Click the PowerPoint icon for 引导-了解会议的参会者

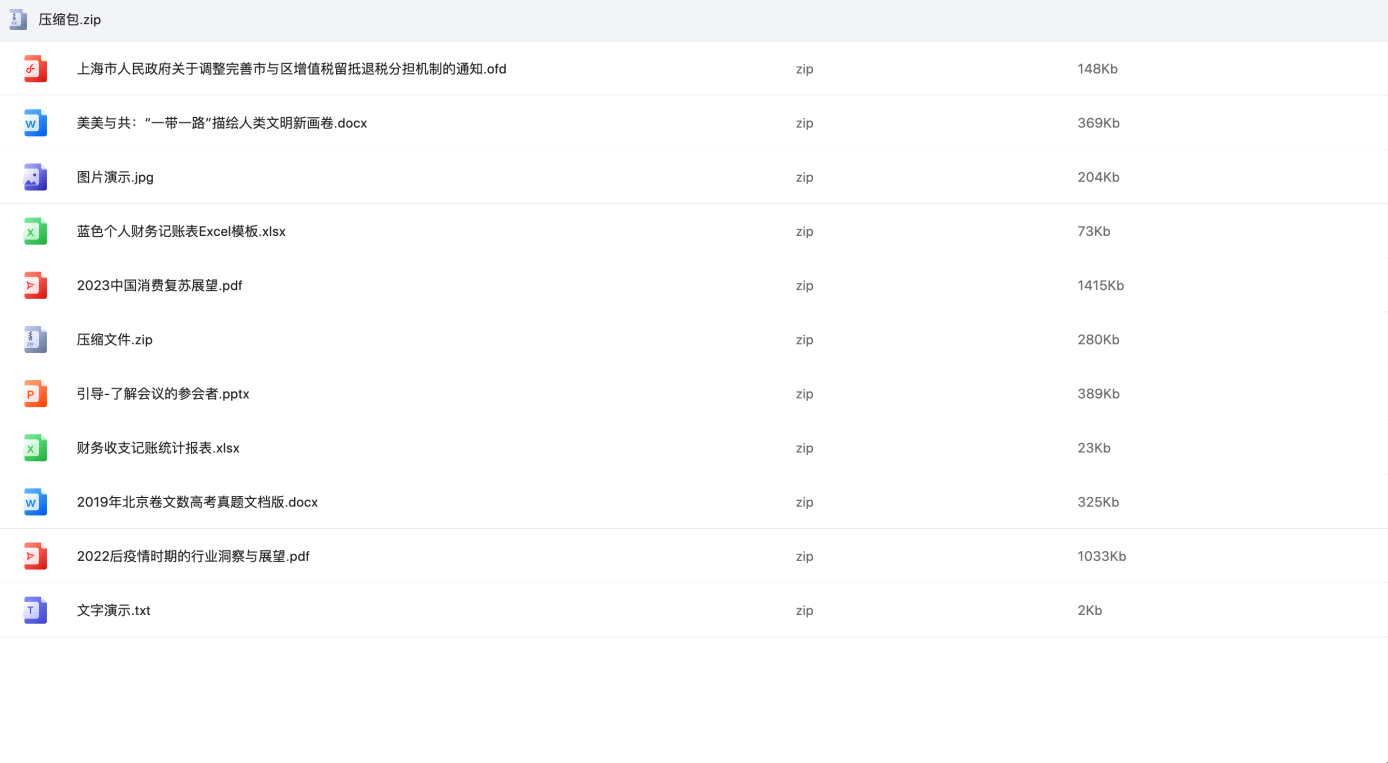[35, 394]
